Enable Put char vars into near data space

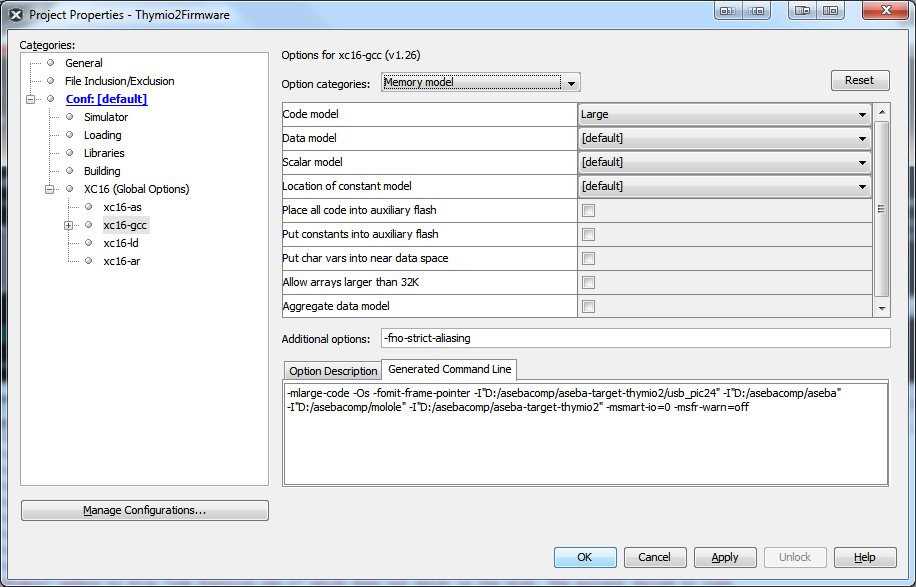tap(588, 258)
